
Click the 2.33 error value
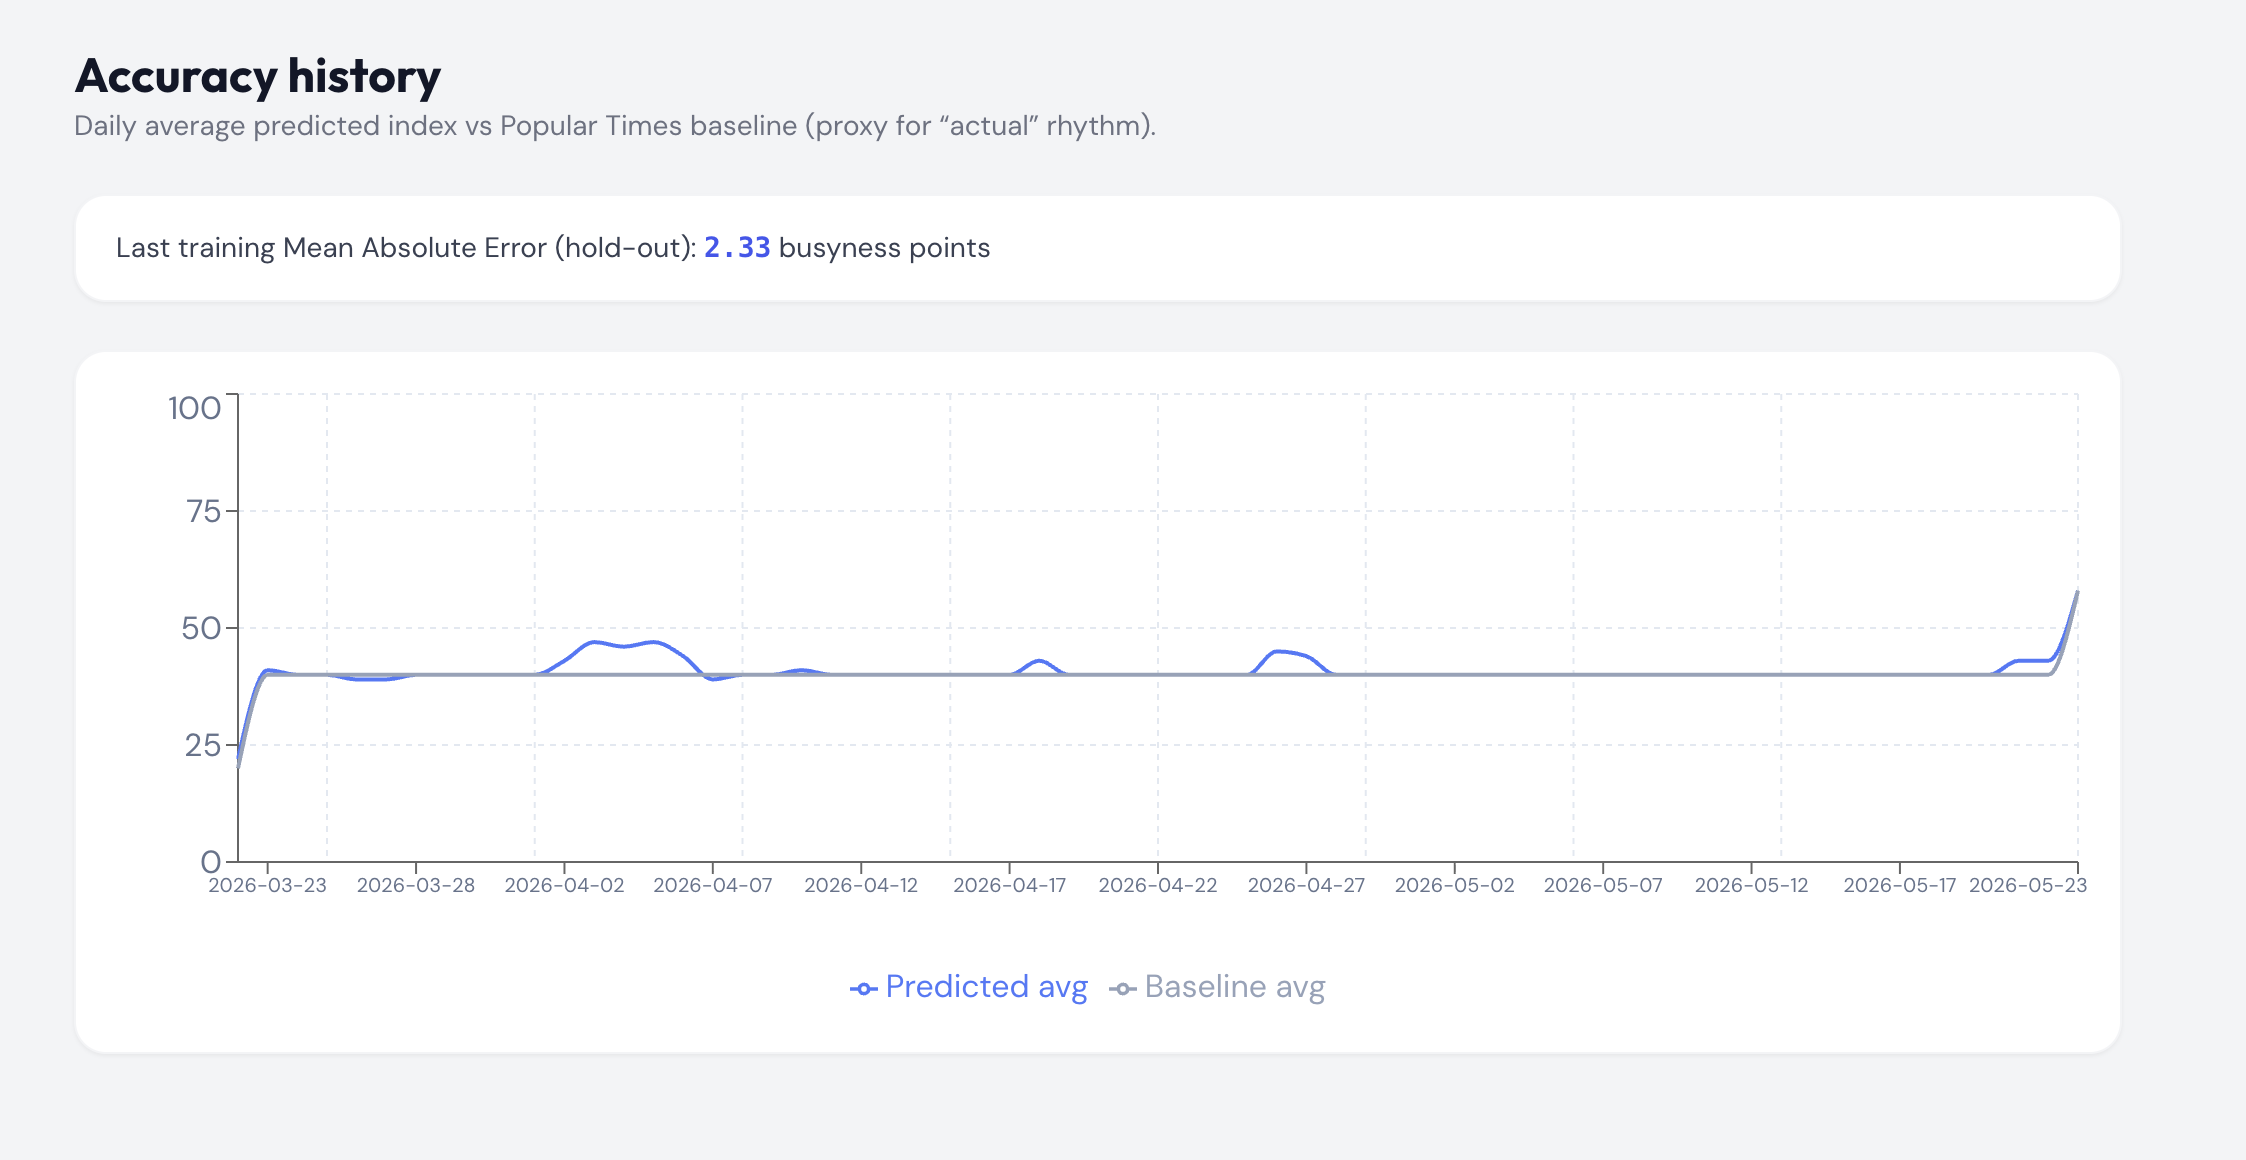coord(737,248)
